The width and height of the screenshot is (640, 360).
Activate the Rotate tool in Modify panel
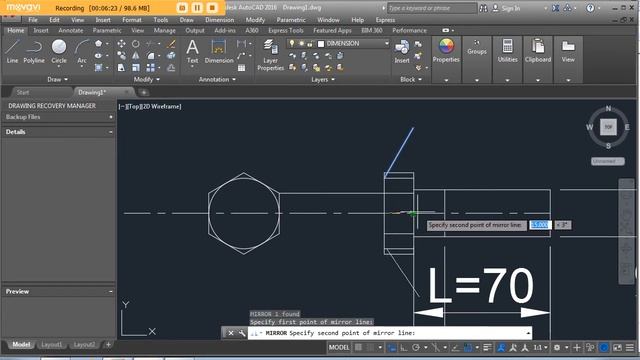coord(136,44)
